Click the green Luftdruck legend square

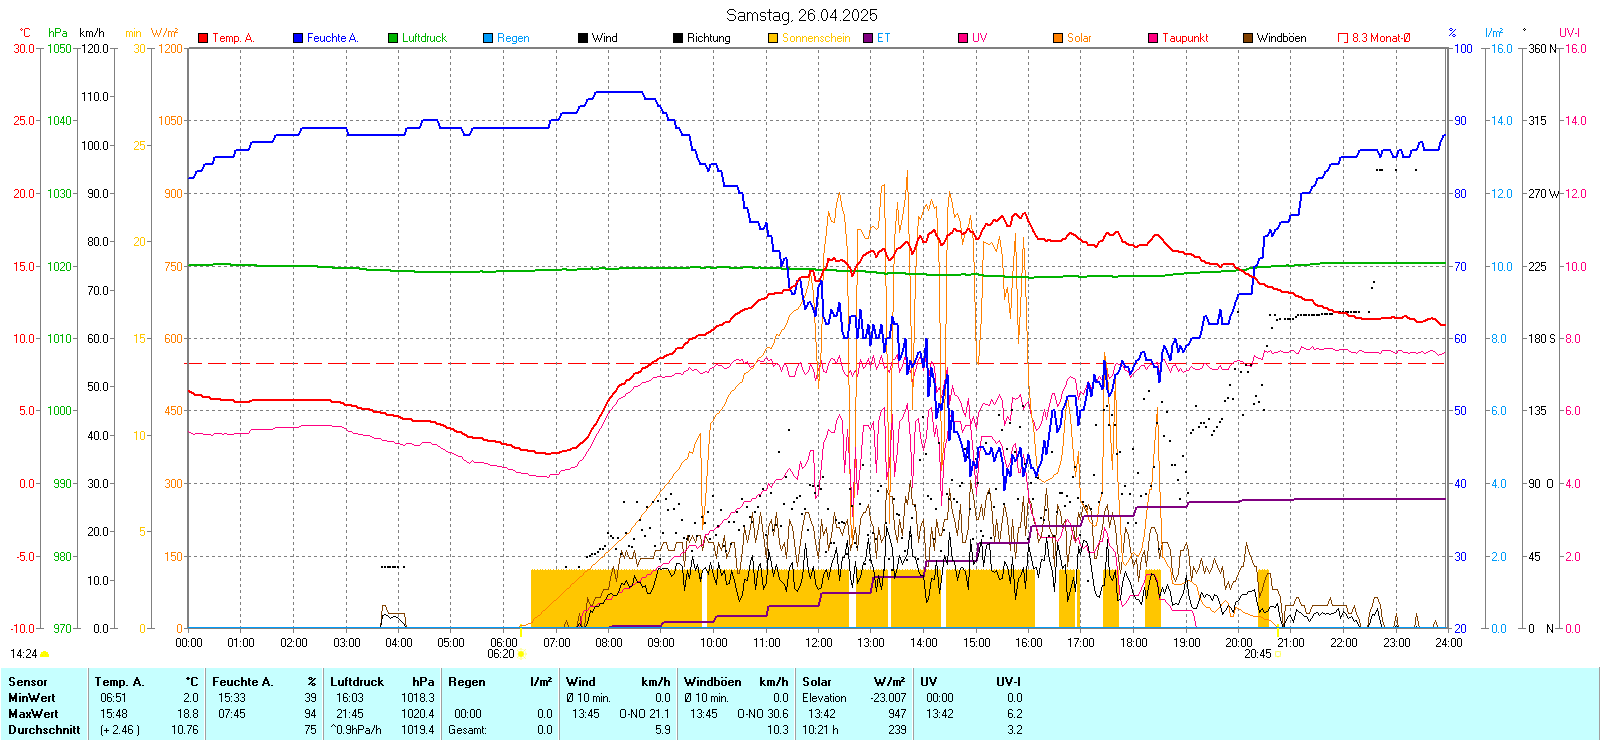pyautogui.click(x=393, y=38)
